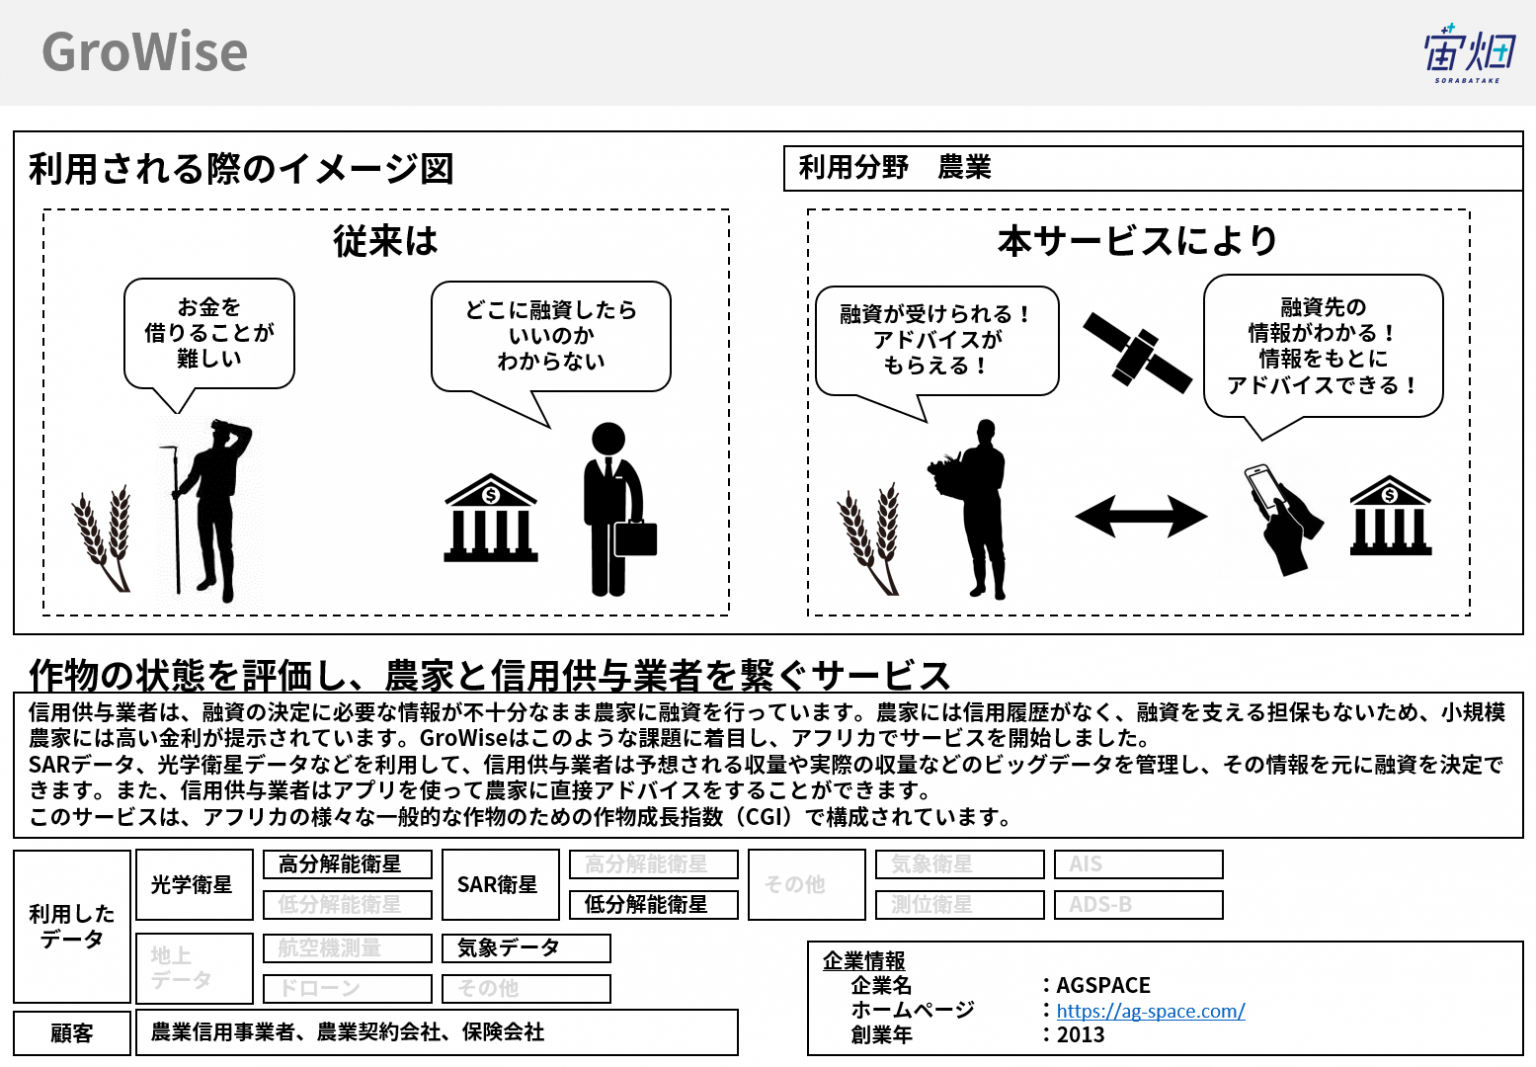The height and width of the screenshot is (1067, 1536).
Task: Click the paragraph line starting '信用供与業者は、融資の決定に'
Action: tap(766, 712)
